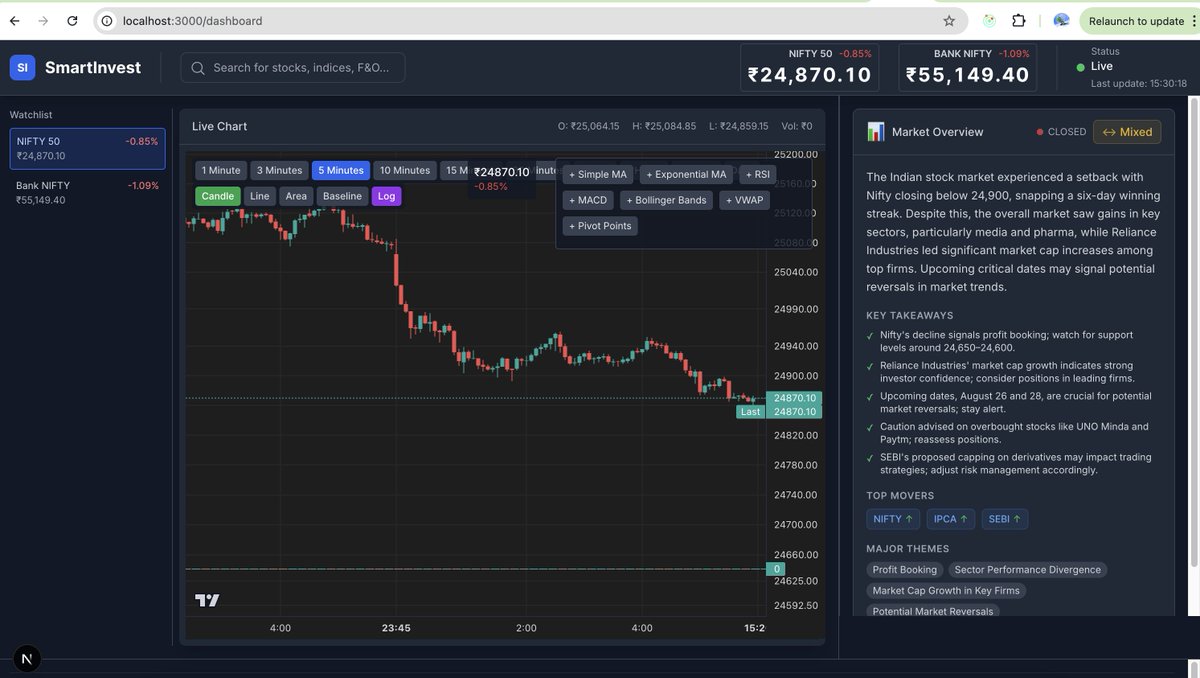Click the browser address bar

click(530, 21)
